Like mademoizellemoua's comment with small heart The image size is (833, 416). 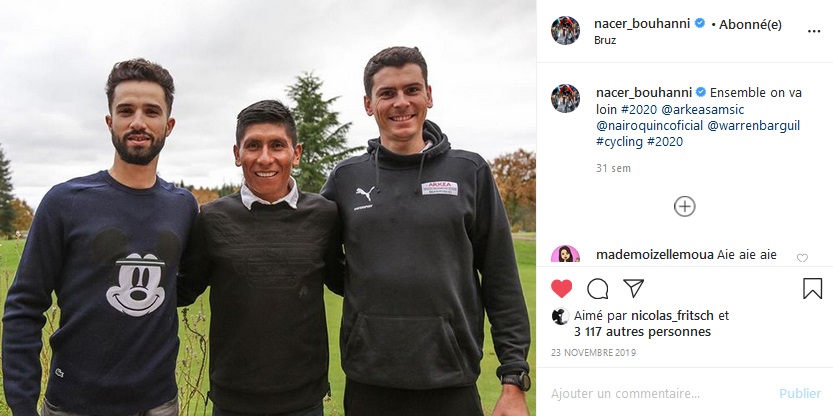[x=802, y=258]
